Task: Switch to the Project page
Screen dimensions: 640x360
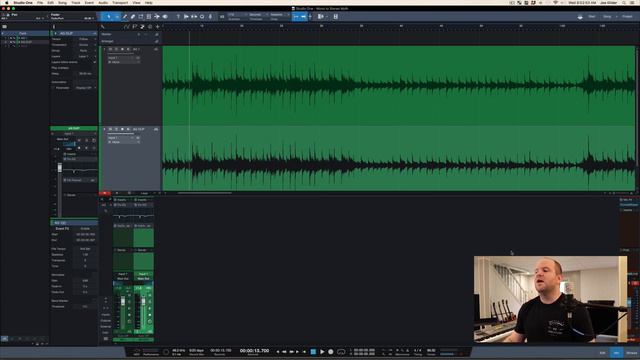Action: 627,17
